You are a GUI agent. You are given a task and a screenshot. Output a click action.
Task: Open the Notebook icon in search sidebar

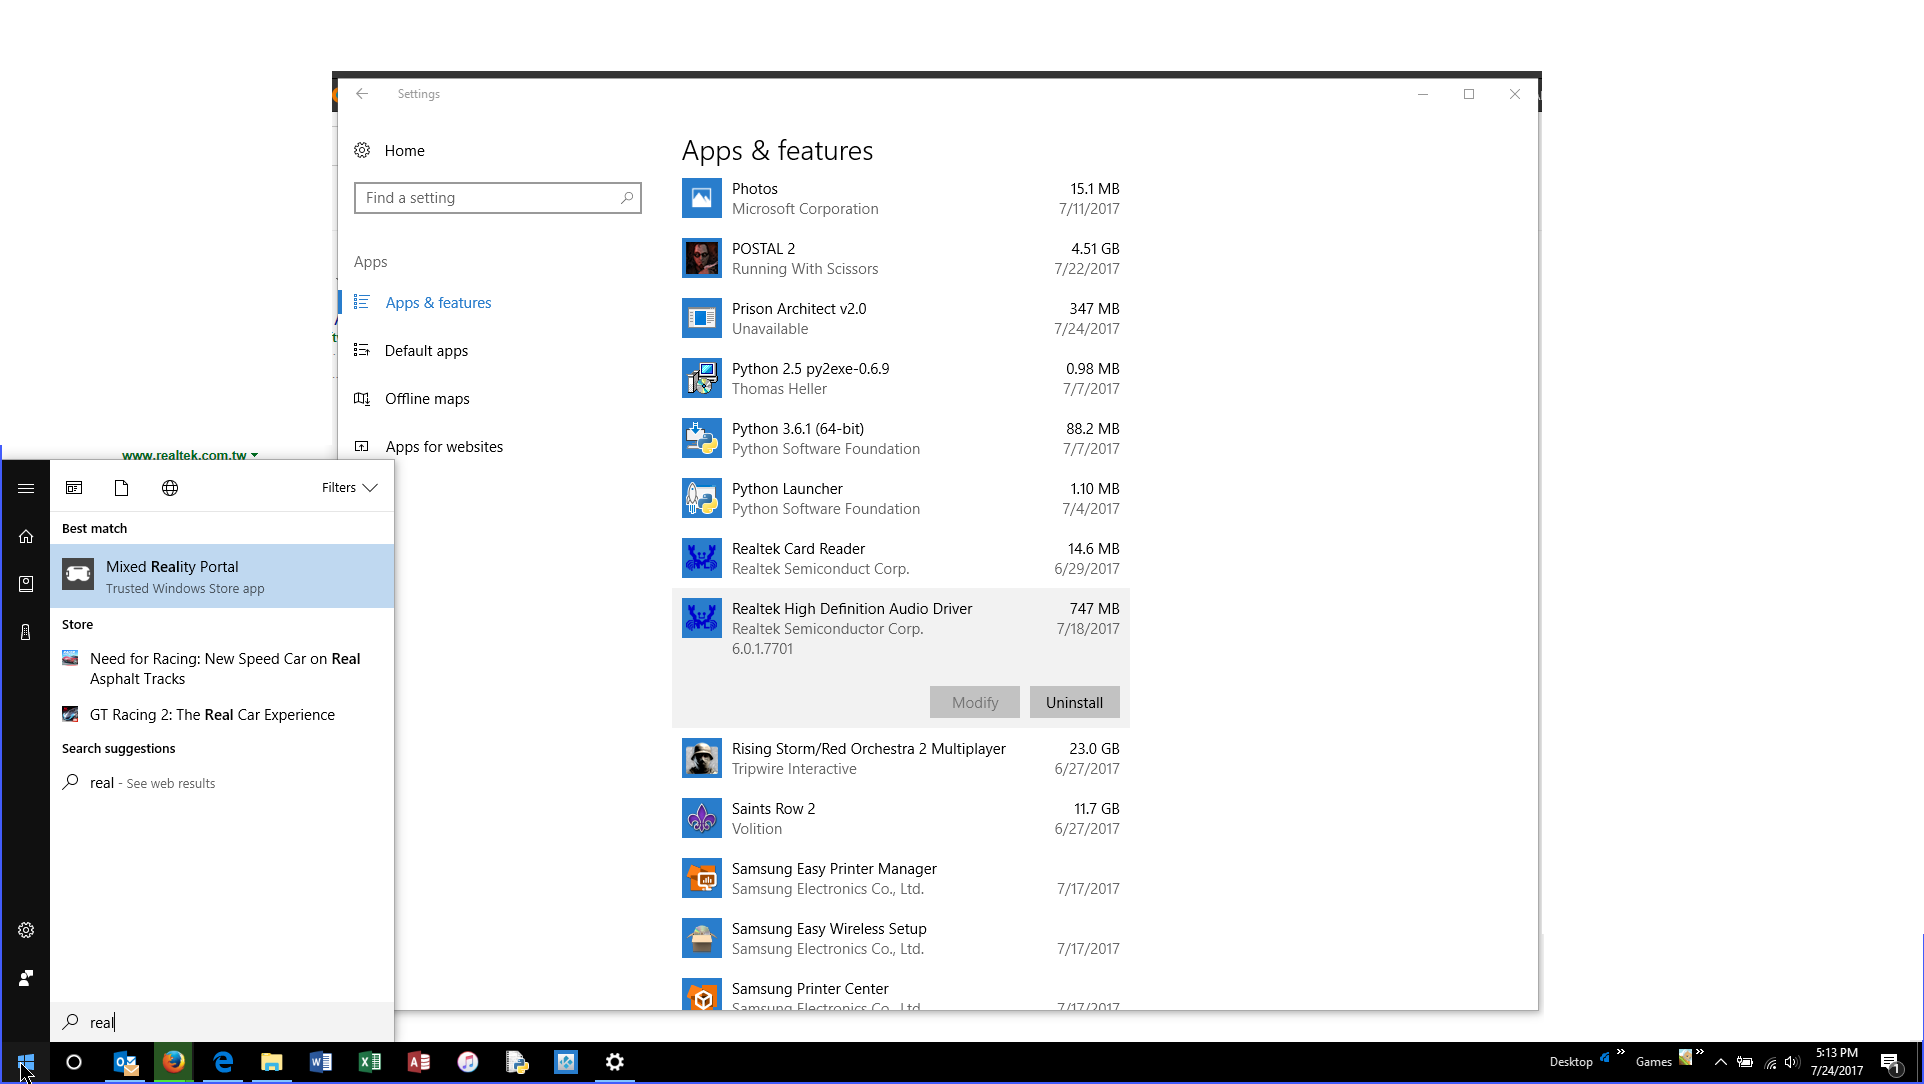point(26,584)
